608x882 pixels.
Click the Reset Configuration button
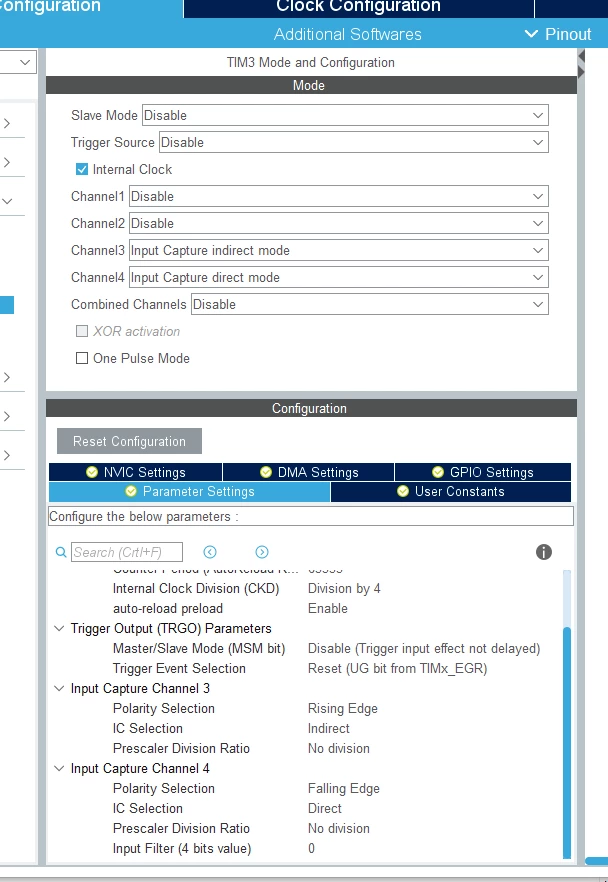click(x=129, y=441)
